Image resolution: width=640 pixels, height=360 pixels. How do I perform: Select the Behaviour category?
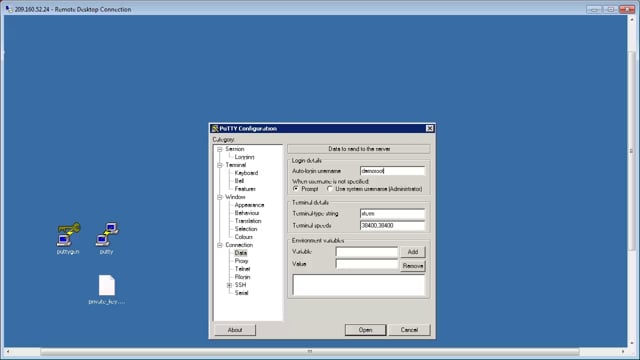[247, 213]
